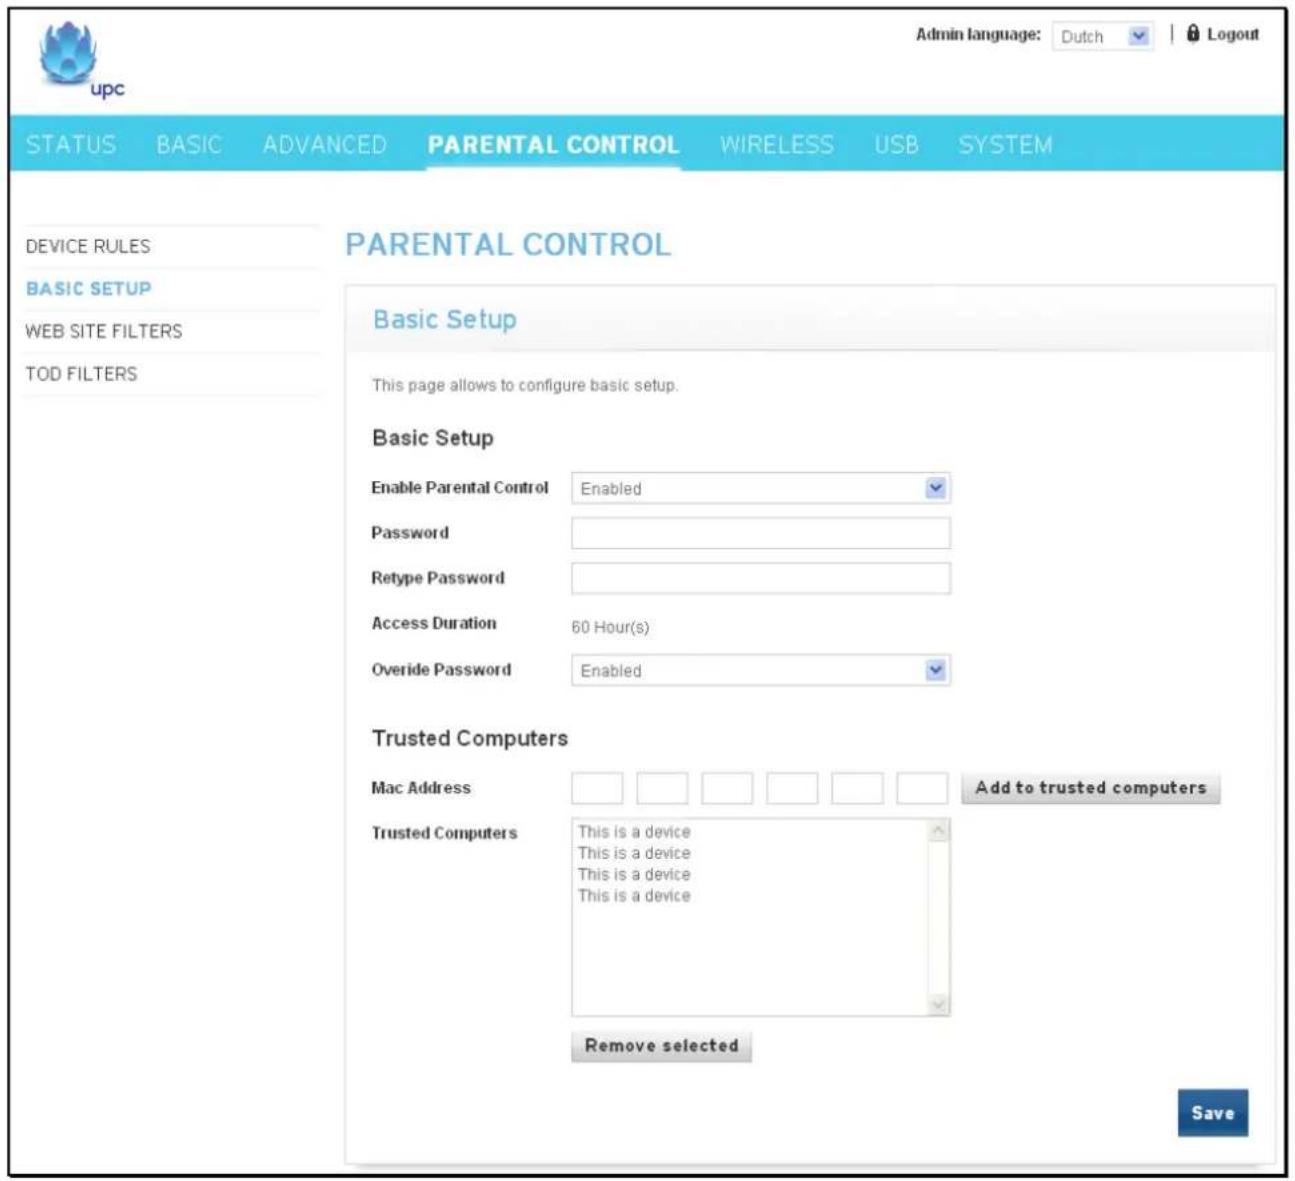Click the Add to trusted computers button
This screenshot has width=1295, height=1181.
[1091, 788]
